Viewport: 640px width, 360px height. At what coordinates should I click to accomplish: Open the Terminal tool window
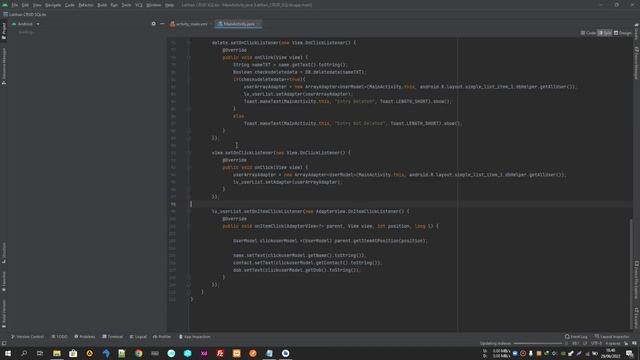tap(112, 337)
